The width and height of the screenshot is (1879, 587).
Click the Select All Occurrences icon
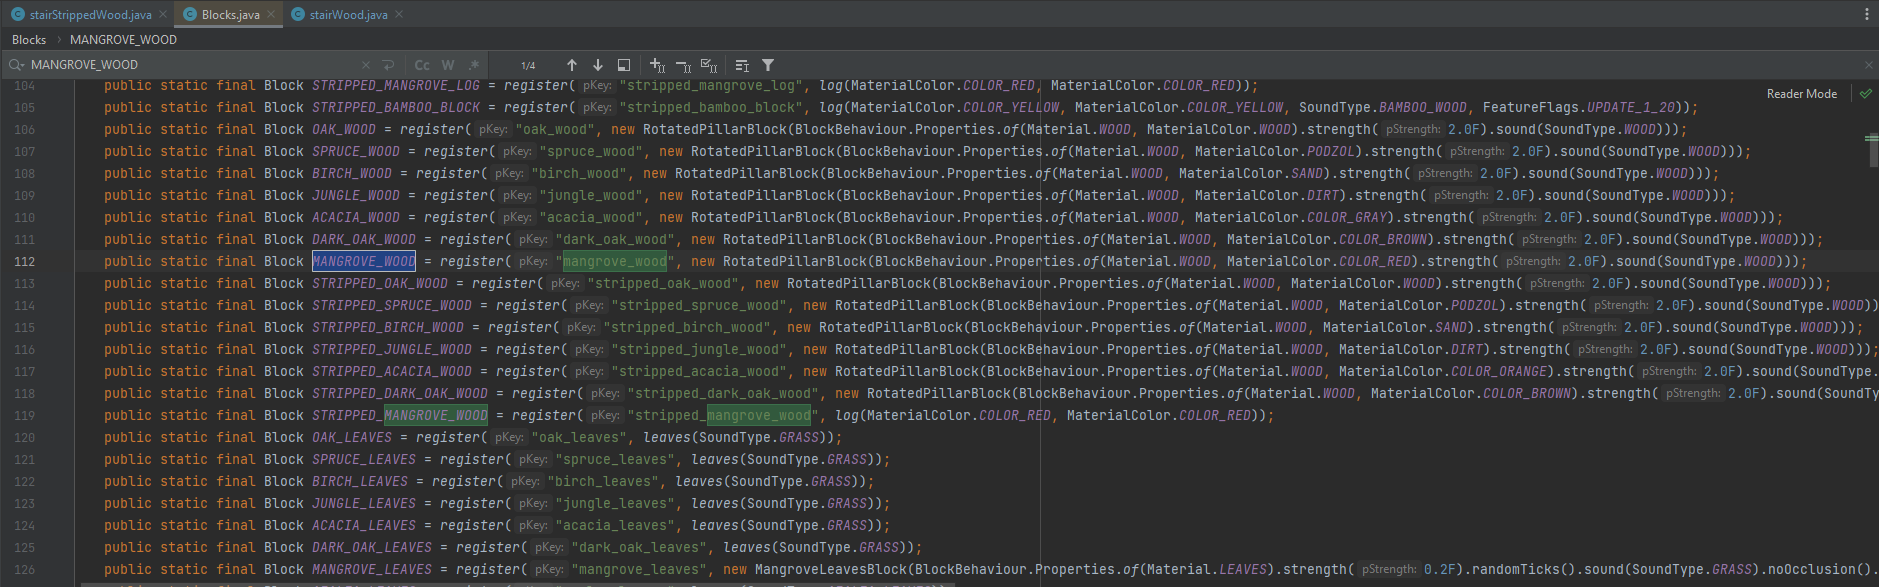tap(708, 65)
